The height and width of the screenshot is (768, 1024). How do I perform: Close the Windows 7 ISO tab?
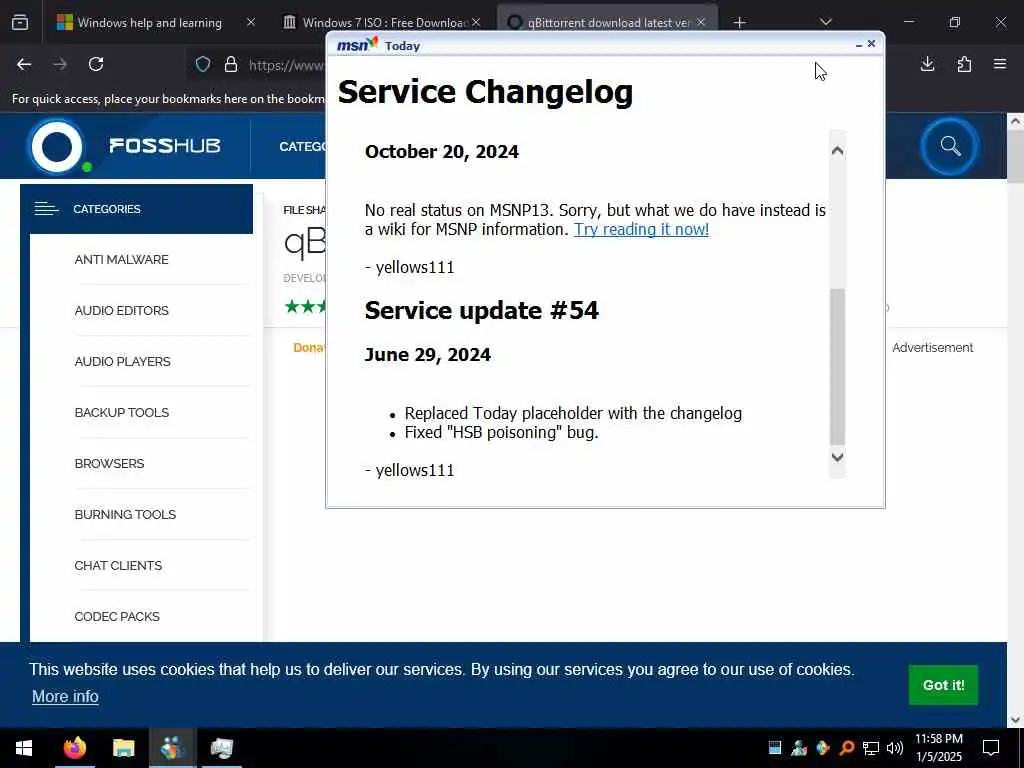tap(476, 23)
